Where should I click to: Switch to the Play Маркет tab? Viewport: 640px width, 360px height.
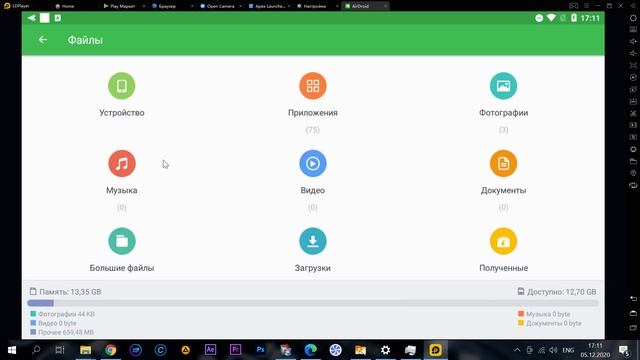click(121, 6)
